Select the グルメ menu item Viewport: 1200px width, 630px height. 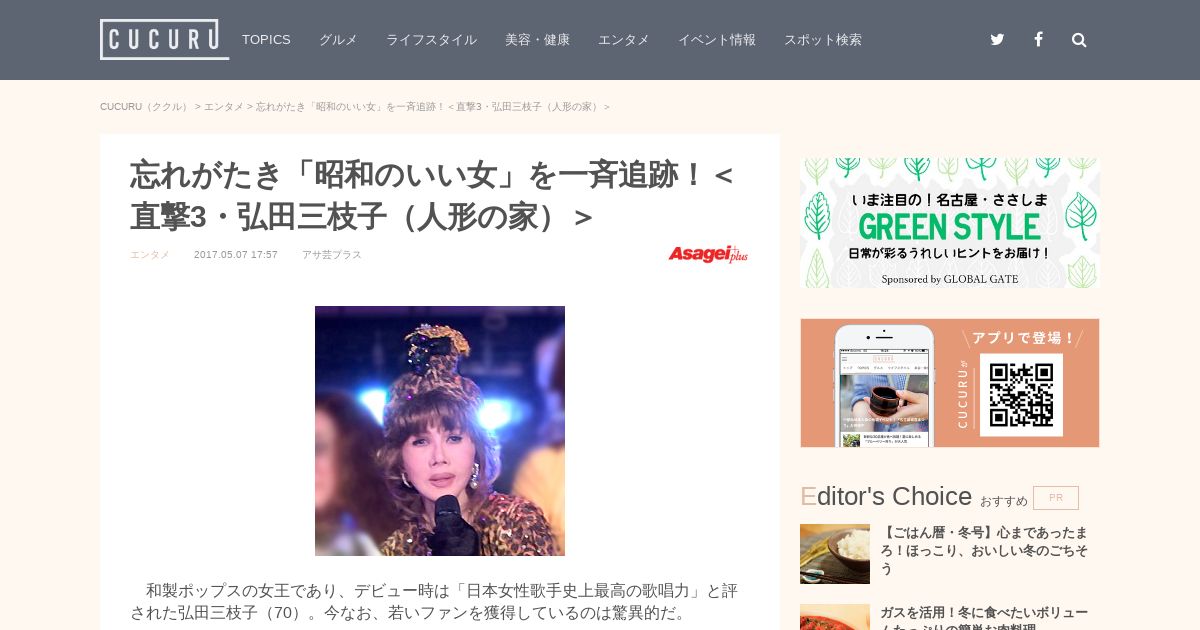pos(338,40)
